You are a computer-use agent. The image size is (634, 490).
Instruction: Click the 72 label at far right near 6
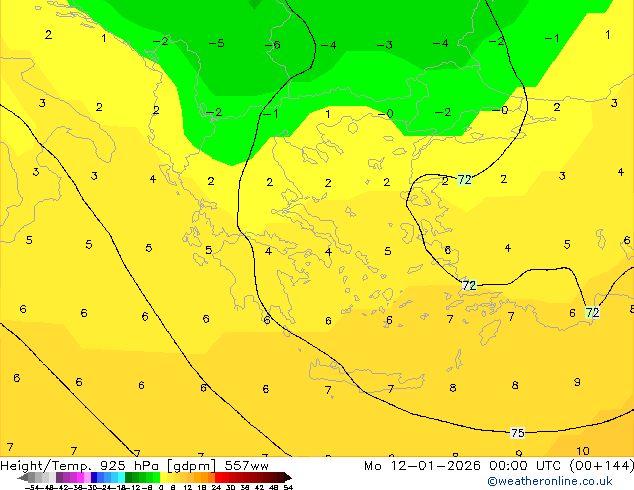pos(592,313)
